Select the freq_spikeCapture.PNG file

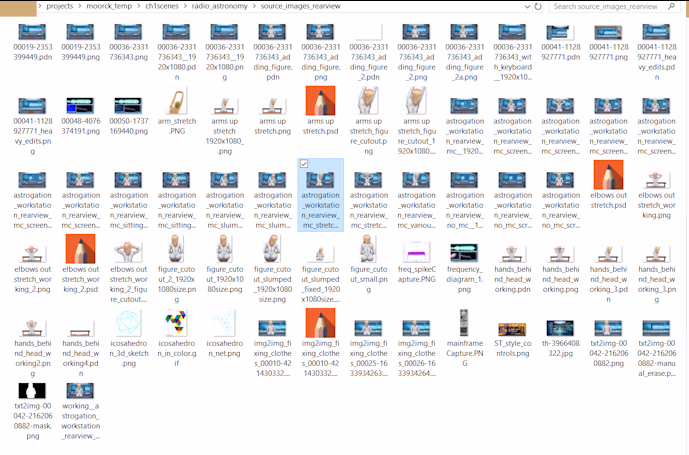pyautogui.click(x=417, y=250)
